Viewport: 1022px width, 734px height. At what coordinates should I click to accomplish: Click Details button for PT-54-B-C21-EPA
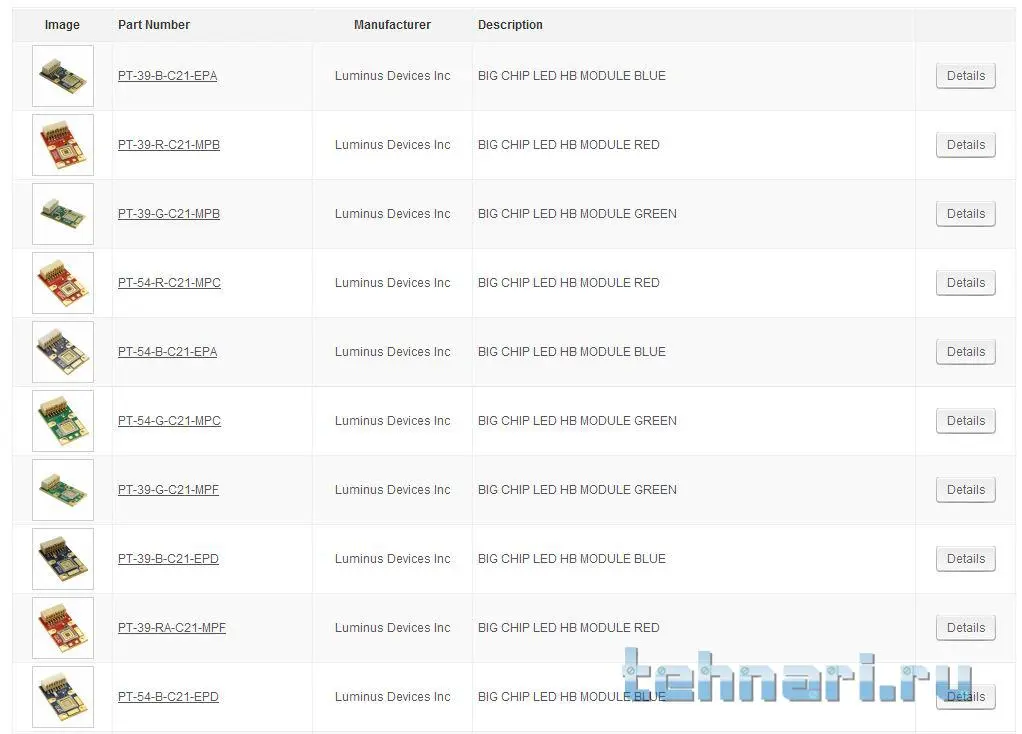pos(965,352)
